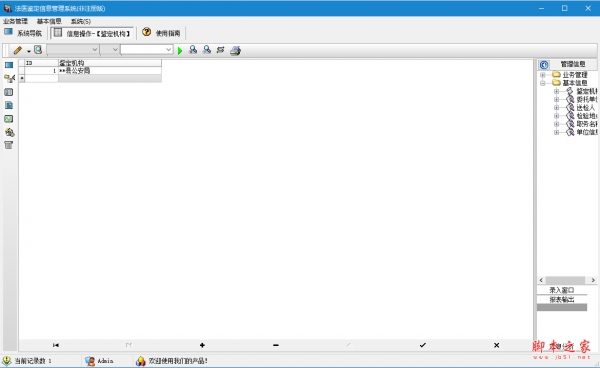Screen dimensions: 600x368
Task: Select the 单位信息 tree item
Action: coord(587,132)
